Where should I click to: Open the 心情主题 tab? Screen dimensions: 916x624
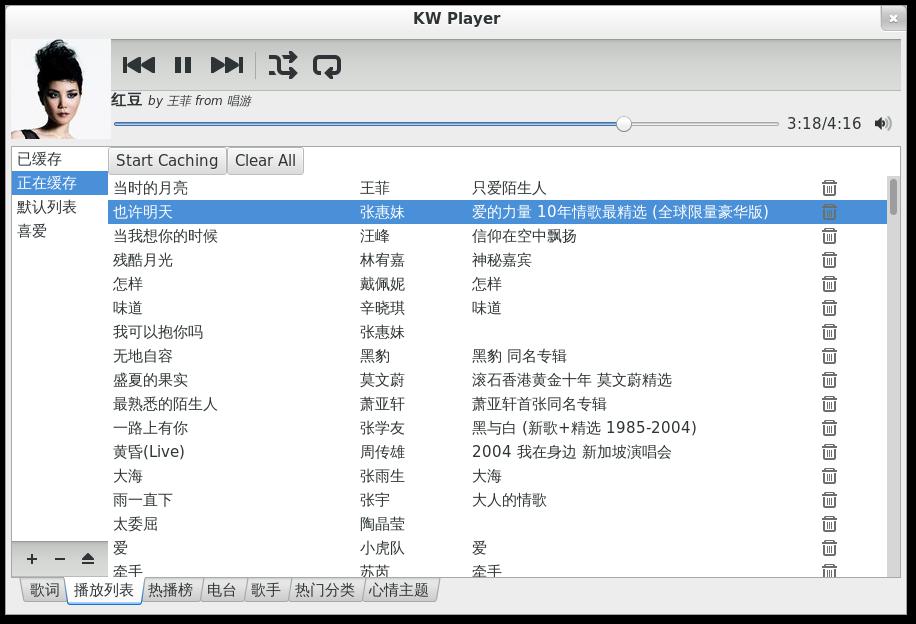click(398, 590)
